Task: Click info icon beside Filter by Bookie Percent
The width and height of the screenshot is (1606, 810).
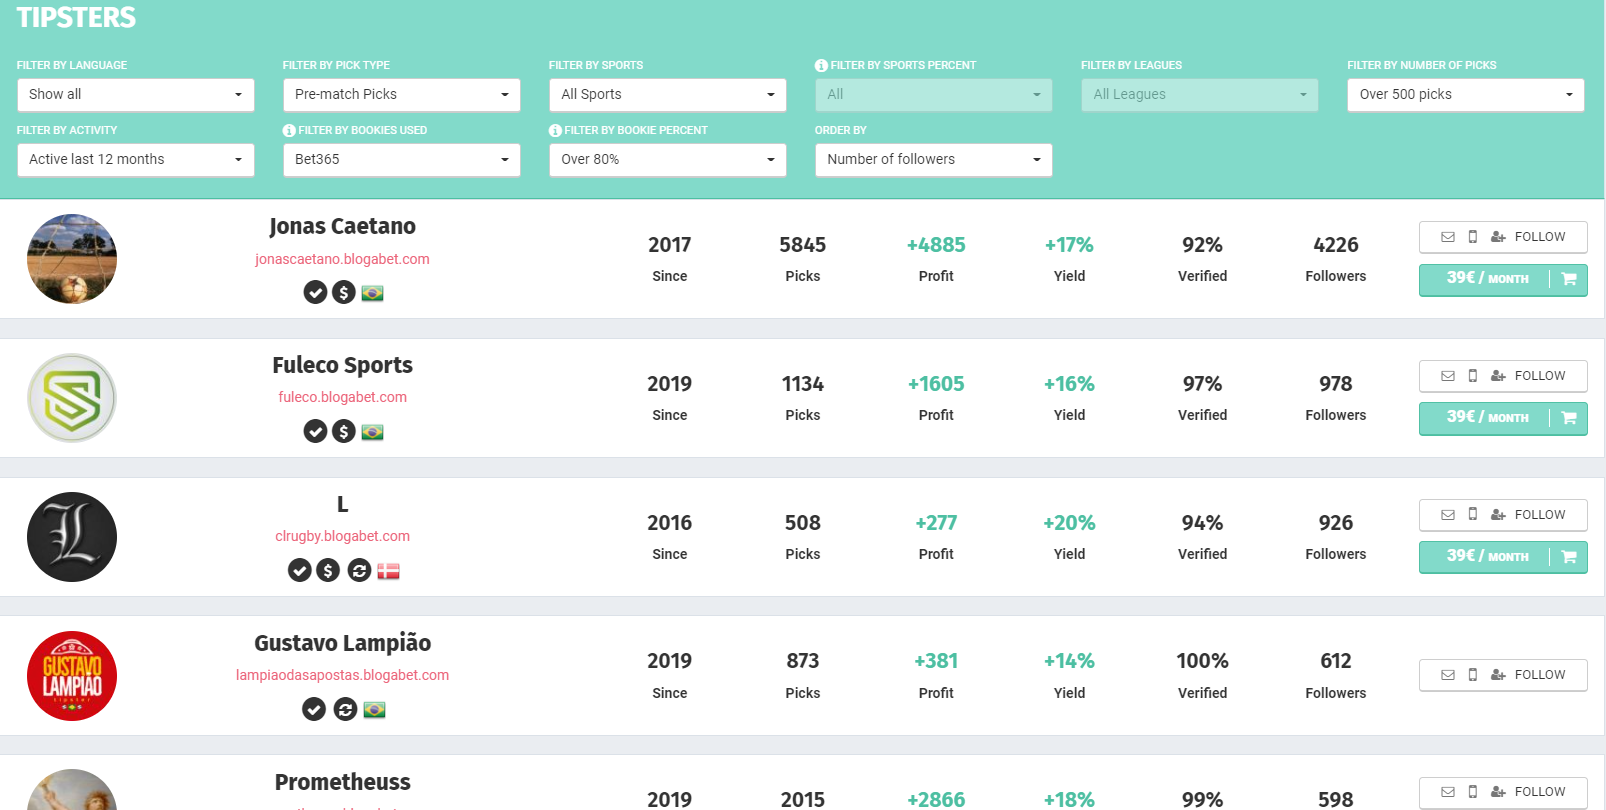Action: pyautogui.click(x=555, y=130)
